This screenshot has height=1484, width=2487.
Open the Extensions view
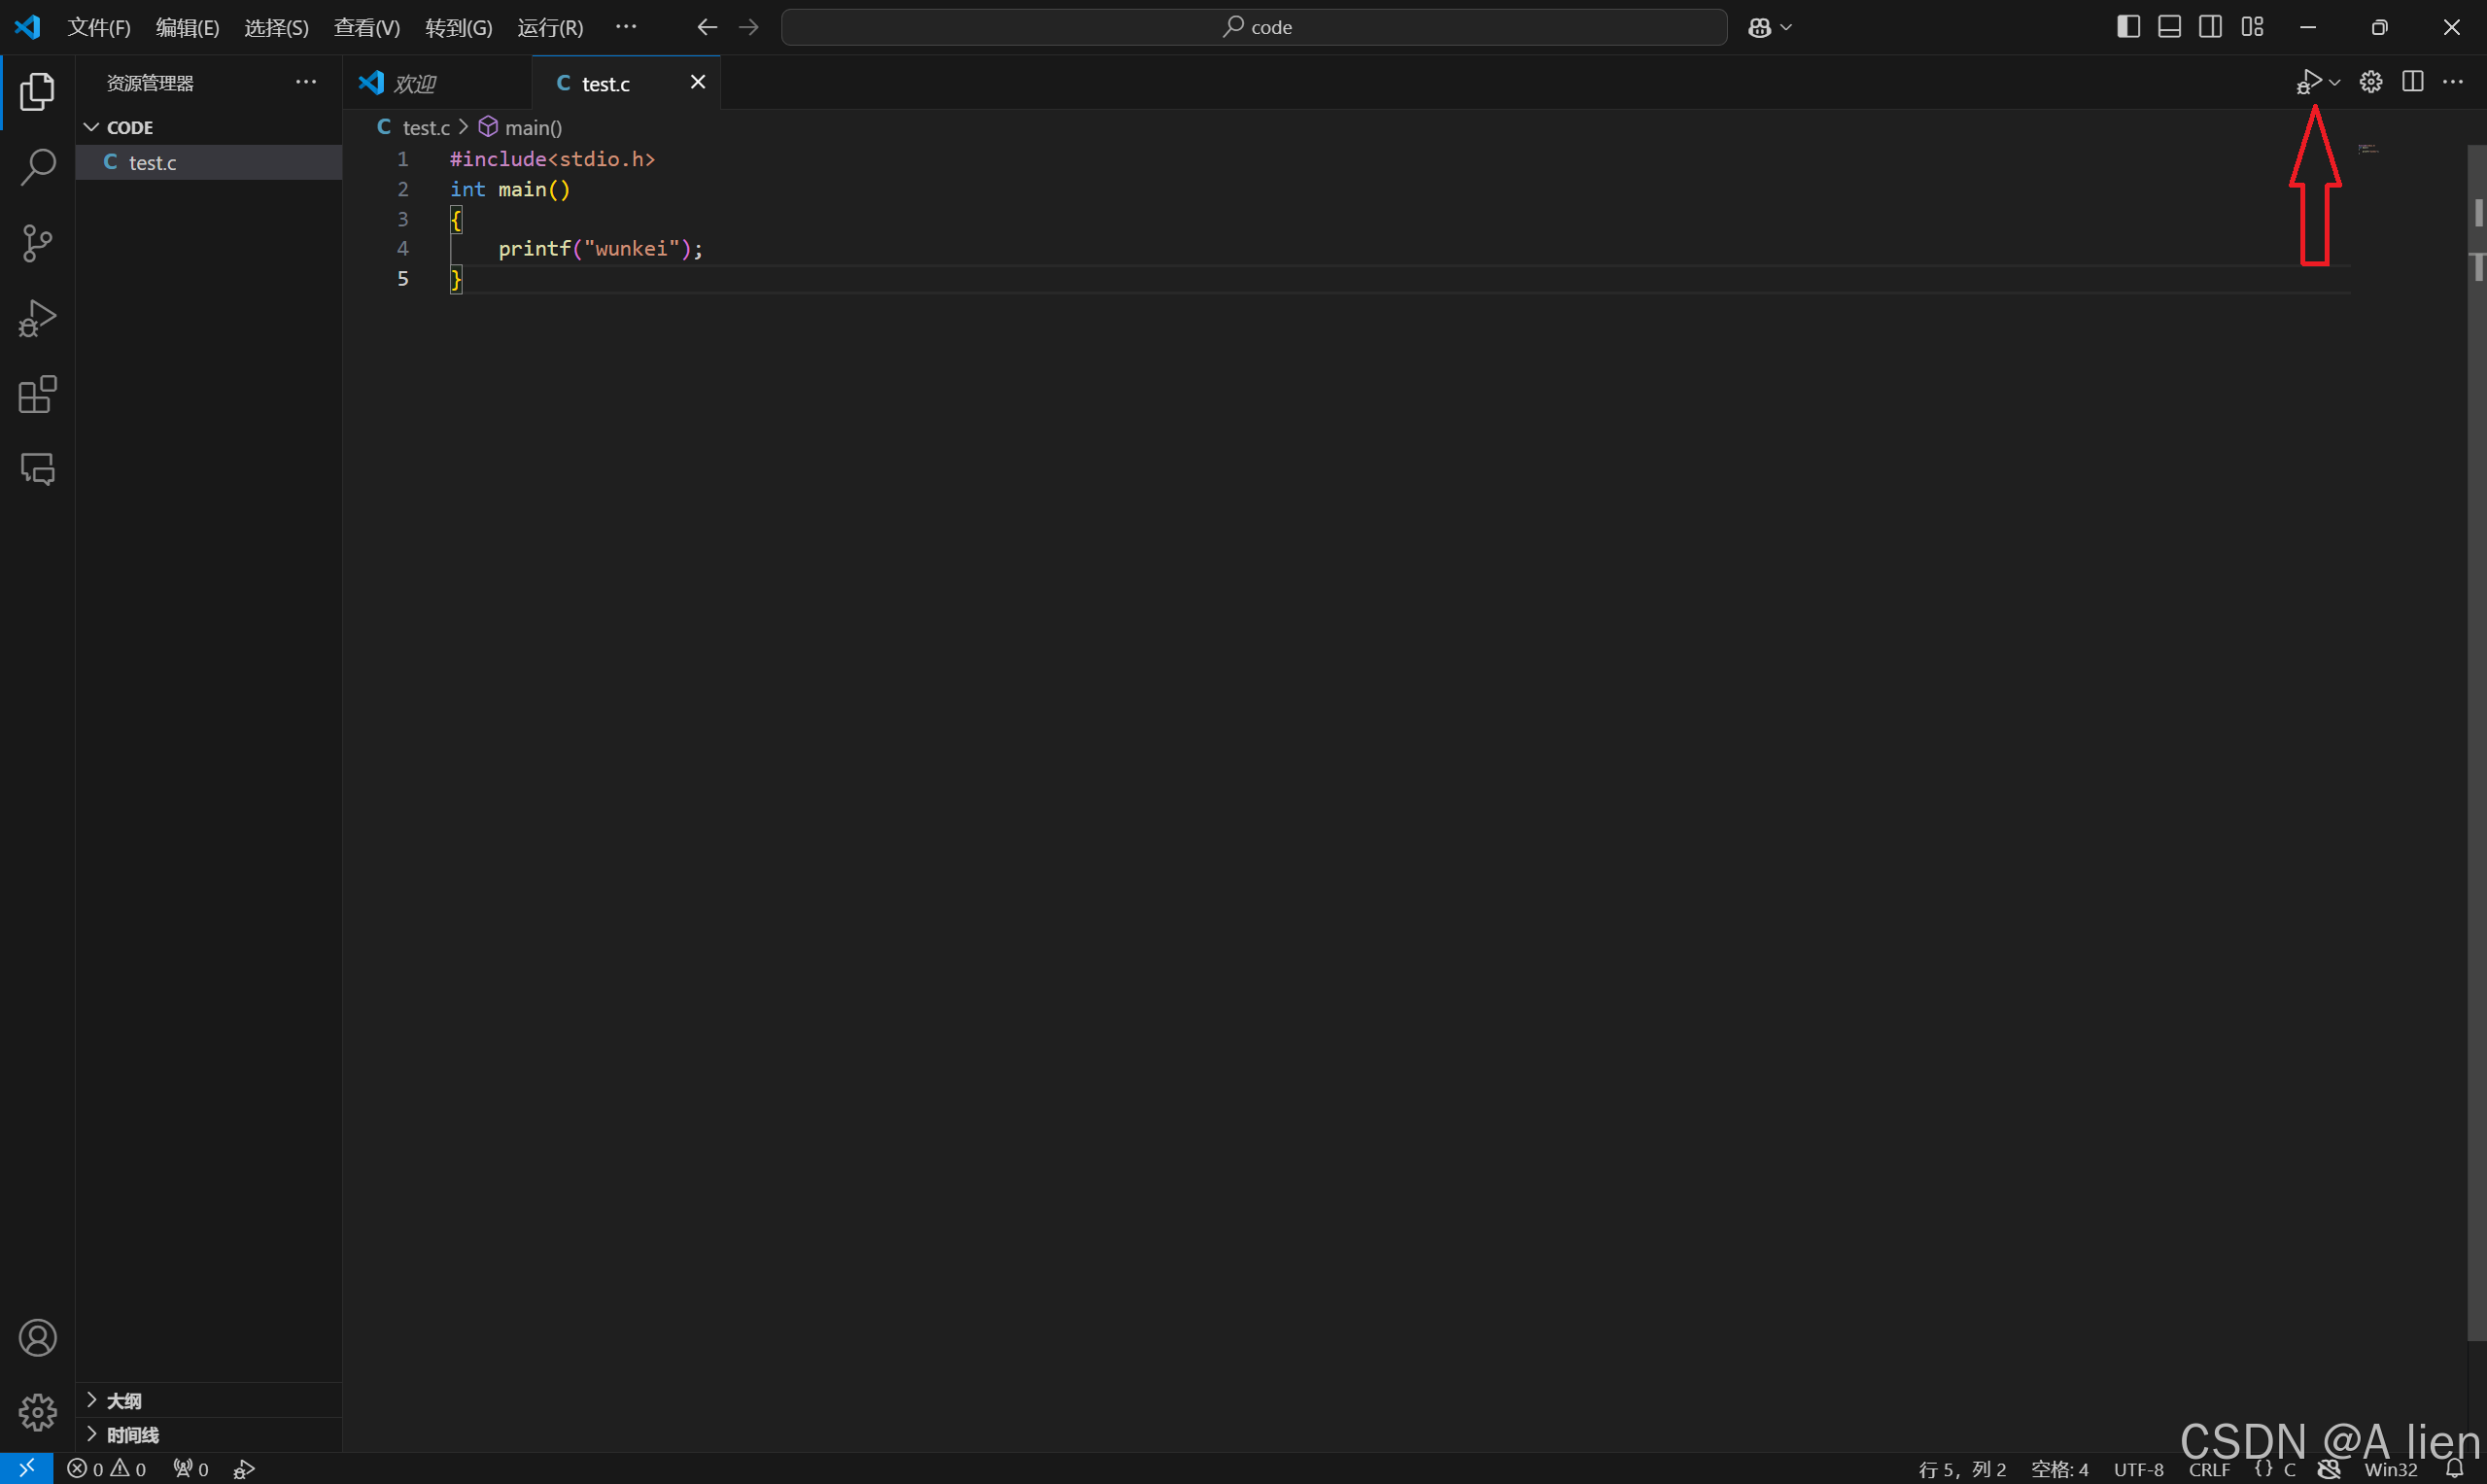click(37, 395)
